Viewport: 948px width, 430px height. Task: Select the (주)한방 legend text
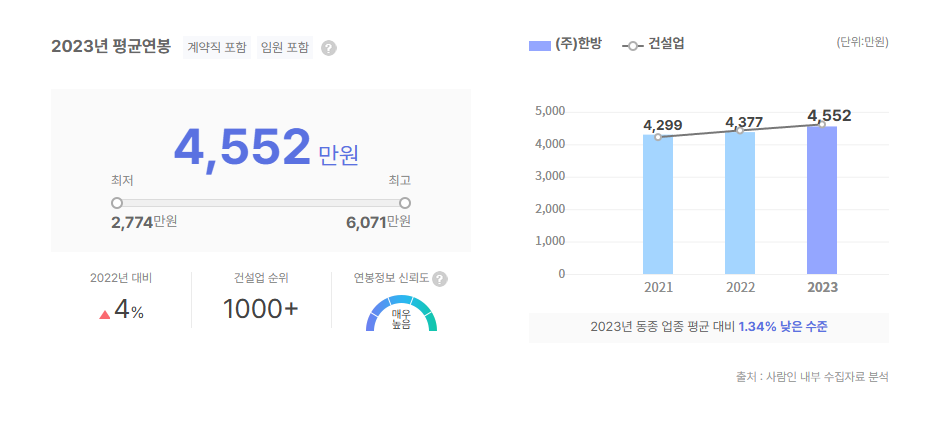(x=579, y=44)
